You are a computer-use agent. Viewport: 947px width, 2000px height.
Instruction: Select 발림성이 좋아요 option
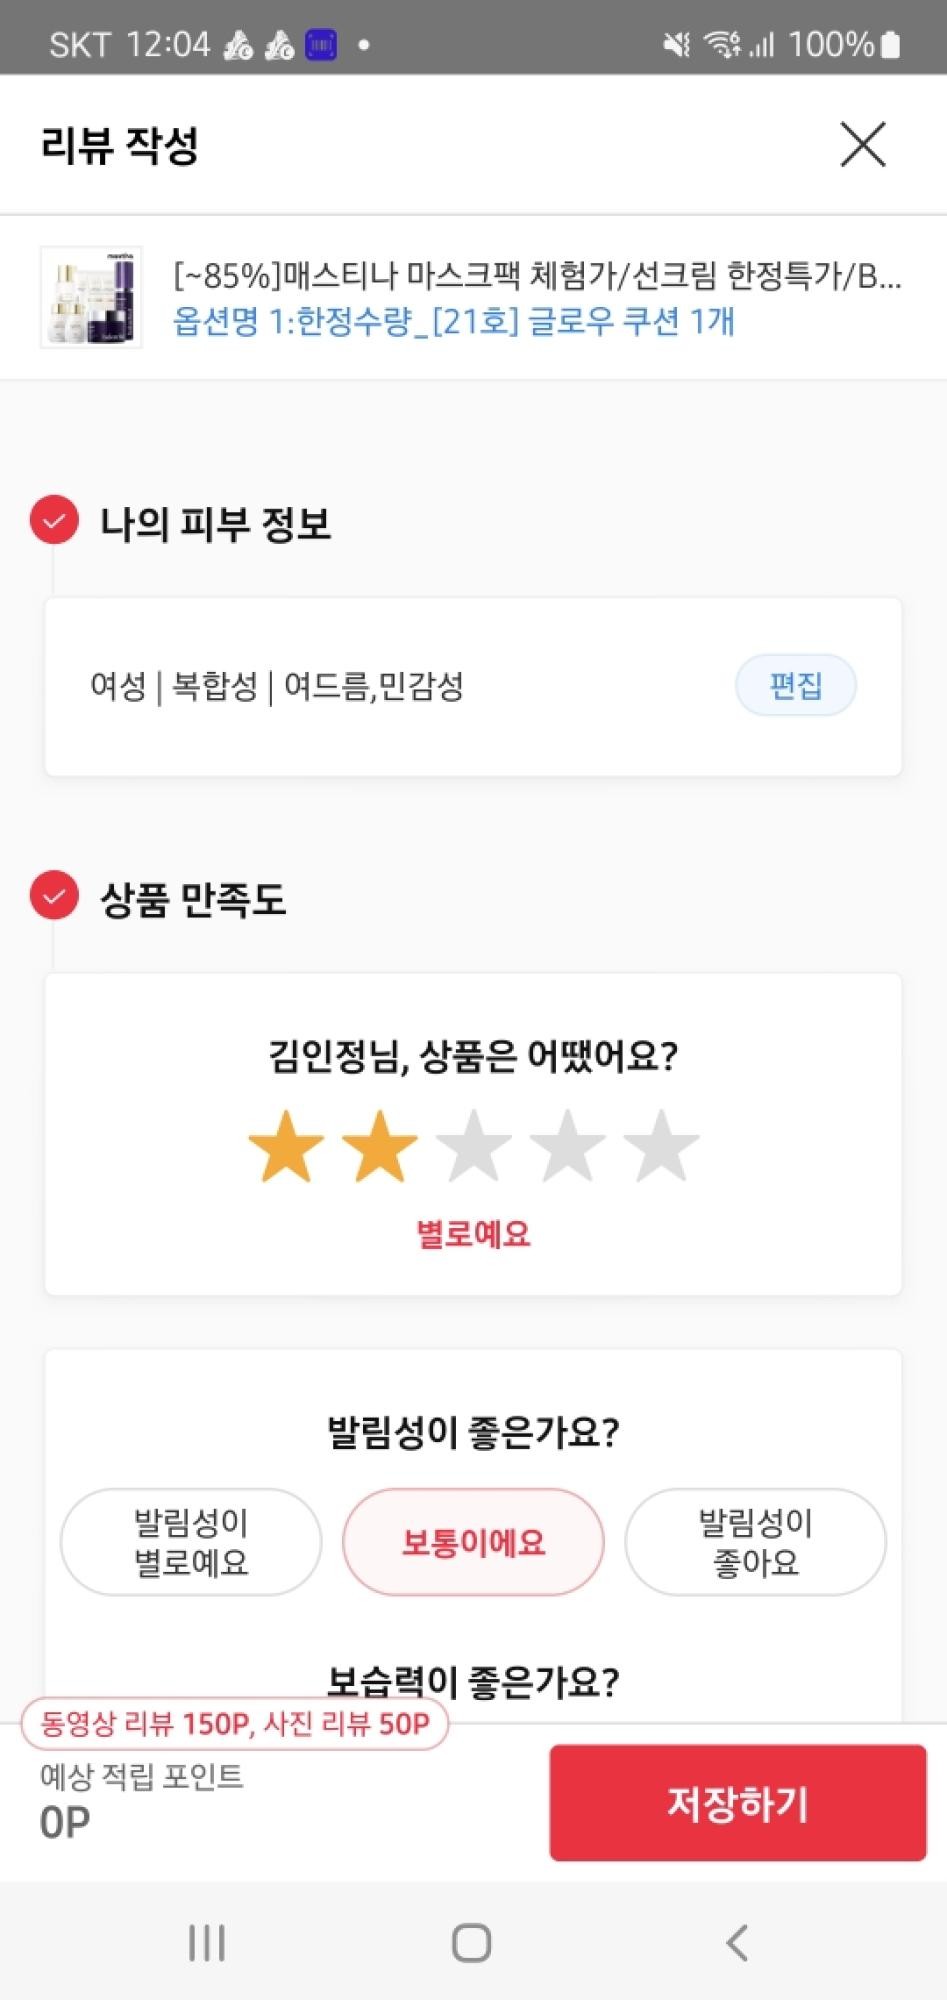click(x=755, y=1542)
